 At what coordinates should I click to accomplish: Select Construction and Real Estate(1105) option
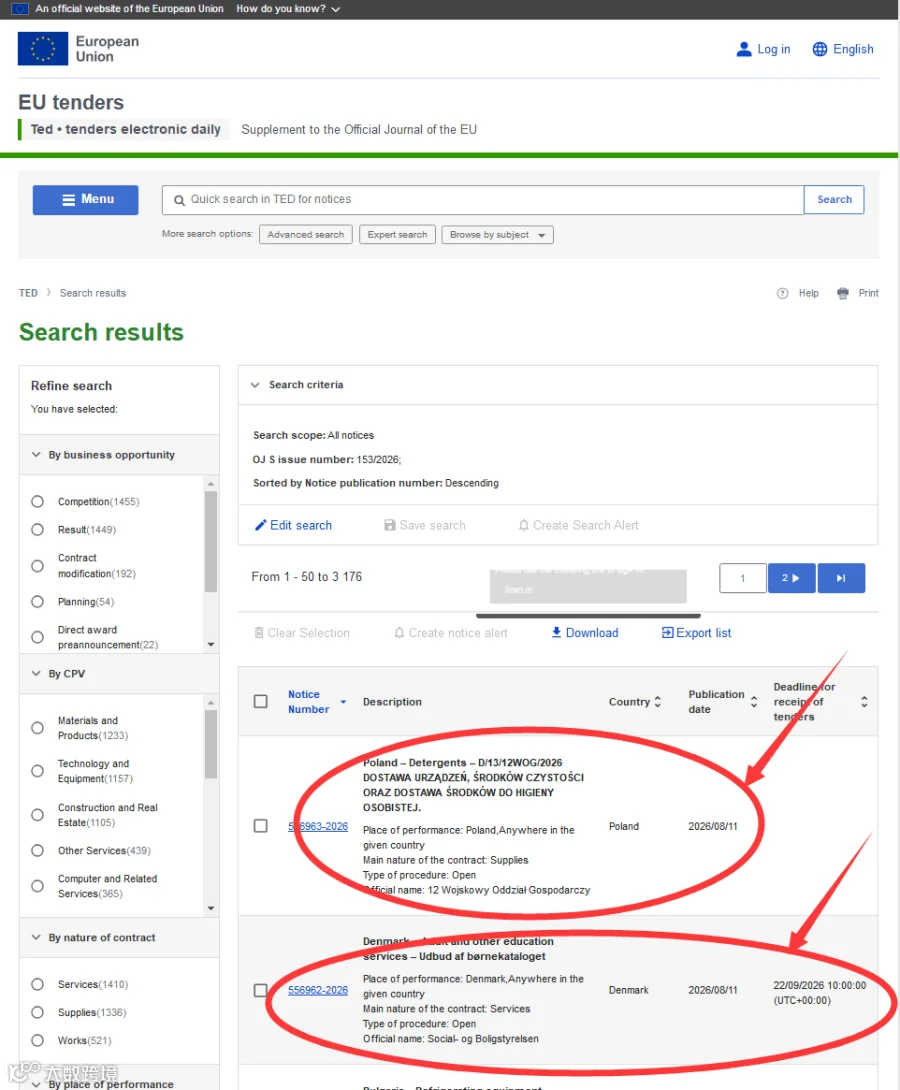pyautogui.click(x=38, y=815)
